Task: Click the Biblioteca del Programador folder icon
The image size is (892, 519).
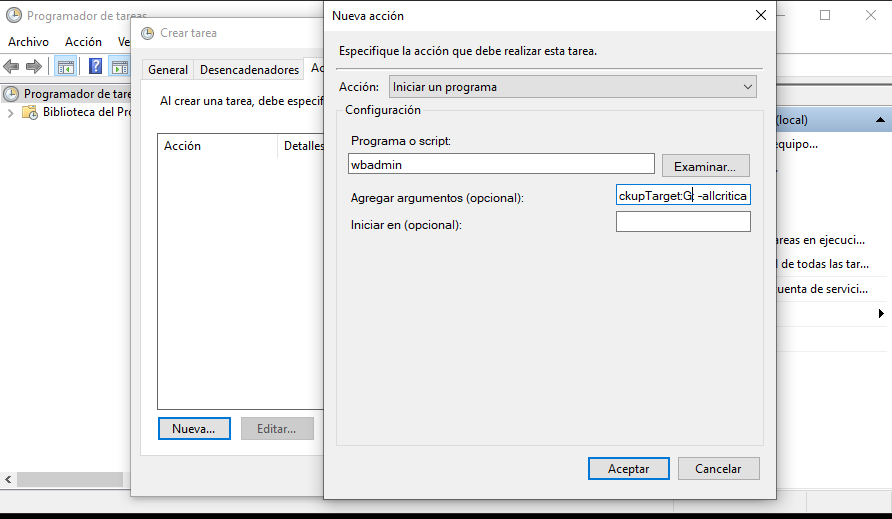Action: coord(31,113)
